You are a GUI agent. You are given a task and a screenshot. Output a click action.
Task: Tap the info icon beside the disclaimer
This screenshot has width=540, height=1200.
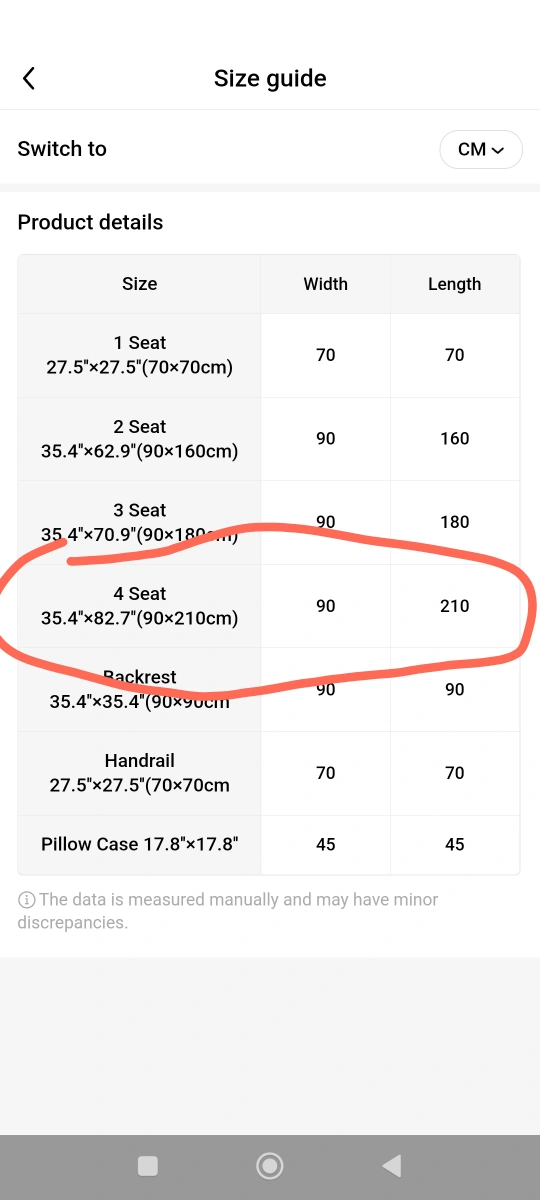pyautogui.click(x=26, y=900)
